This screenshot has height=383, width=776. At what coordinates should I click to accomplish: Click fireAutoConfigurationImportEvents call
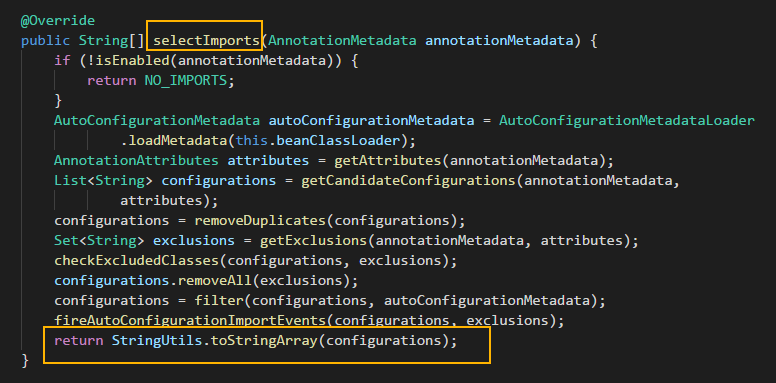[191, 321]
